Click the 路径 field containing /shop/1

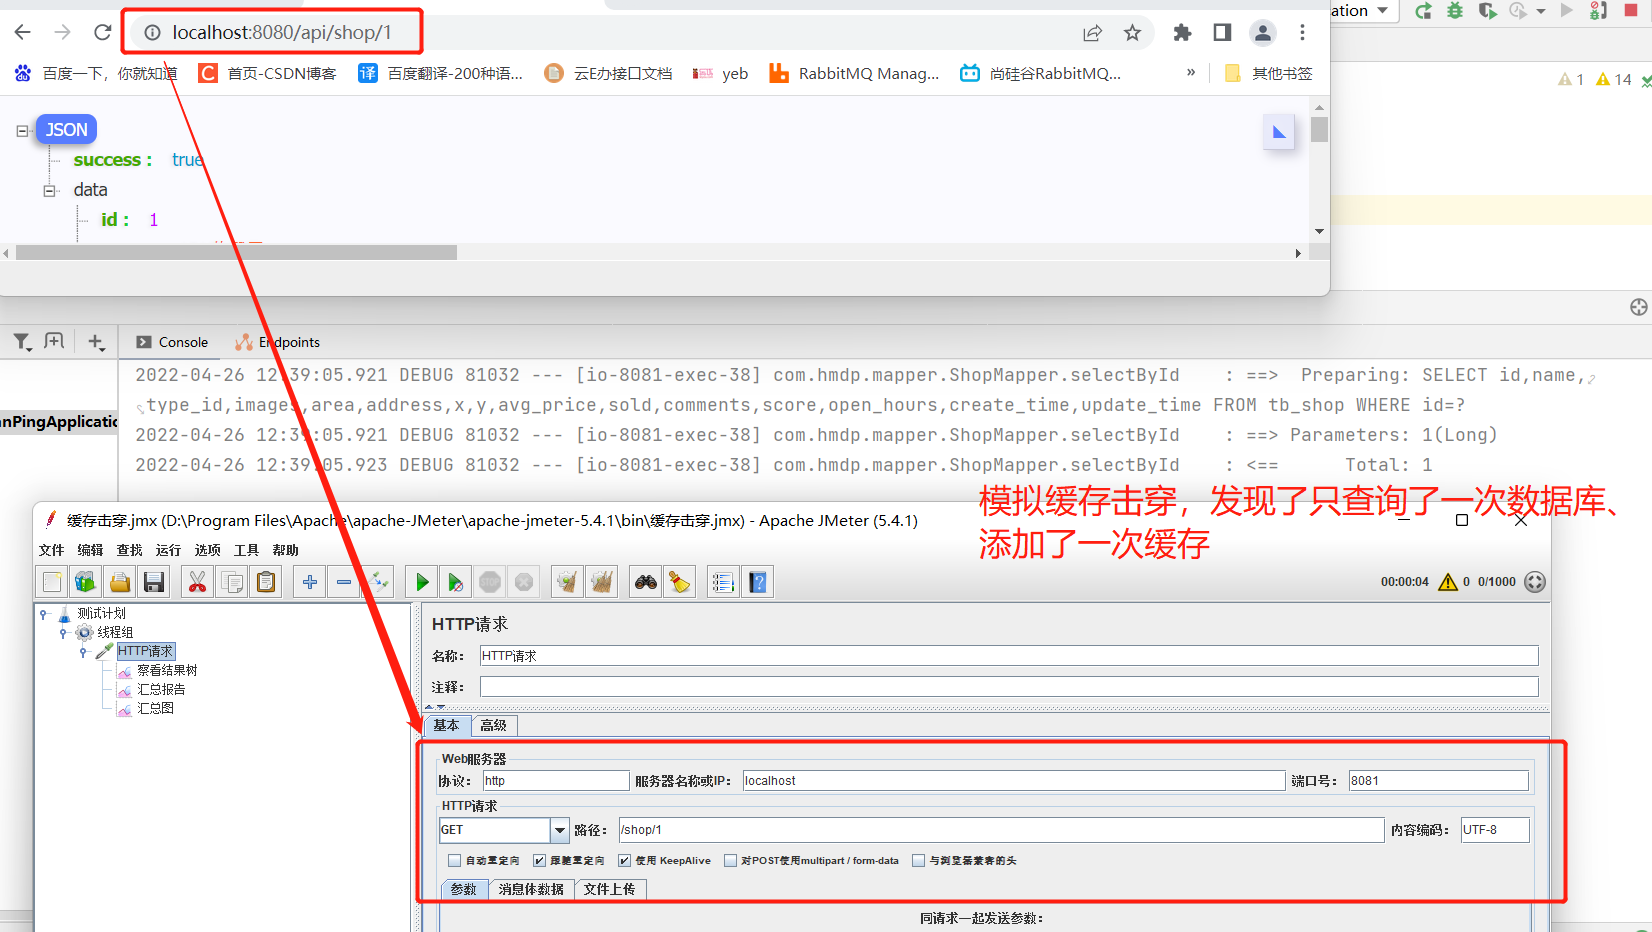tap(1001, 830)
